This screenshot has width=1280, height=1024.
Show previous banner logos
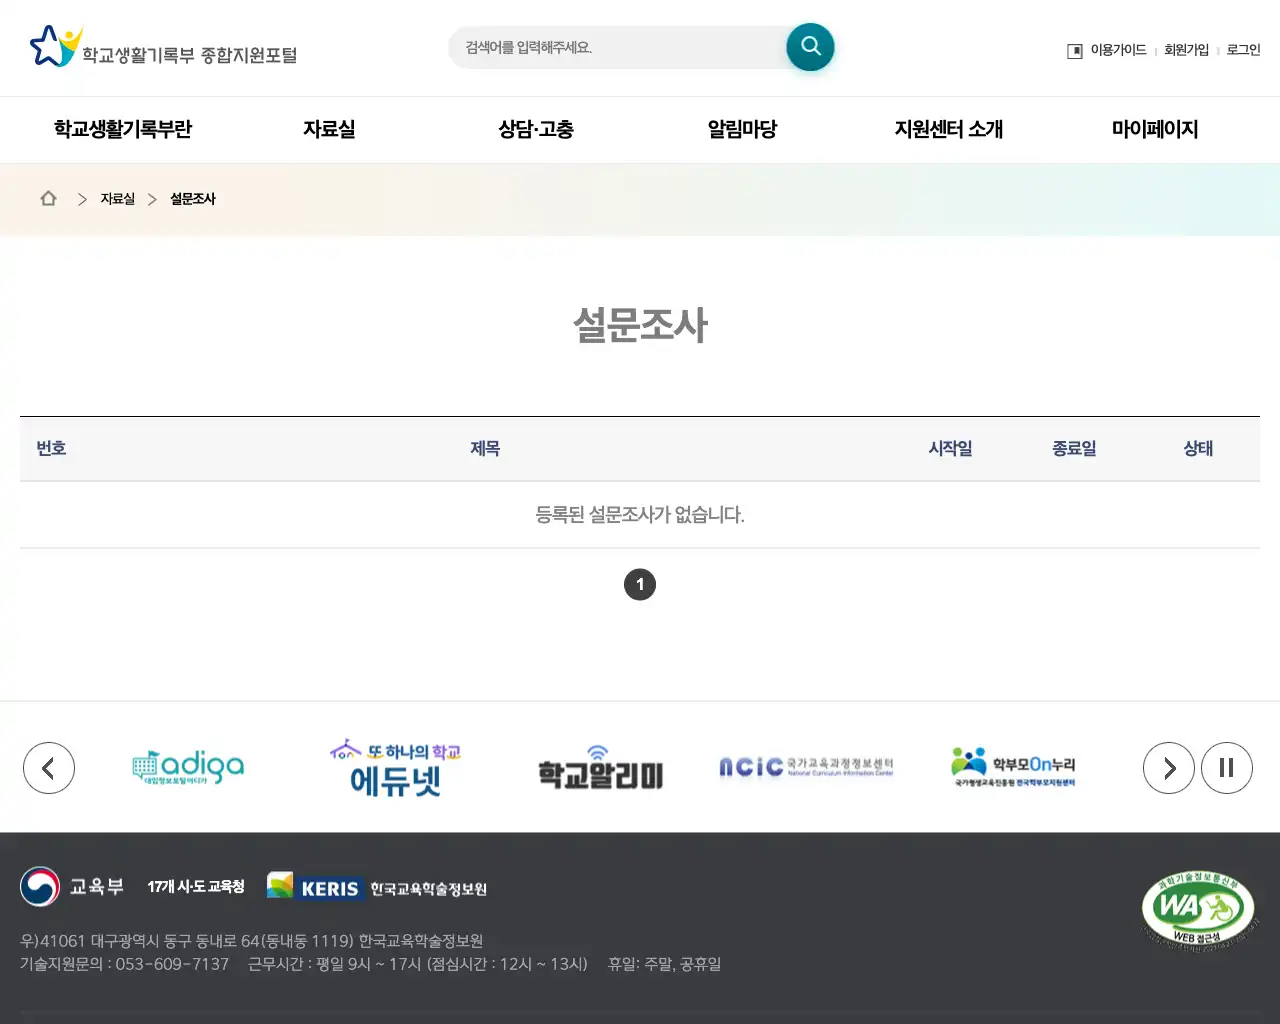coord(49,768)
